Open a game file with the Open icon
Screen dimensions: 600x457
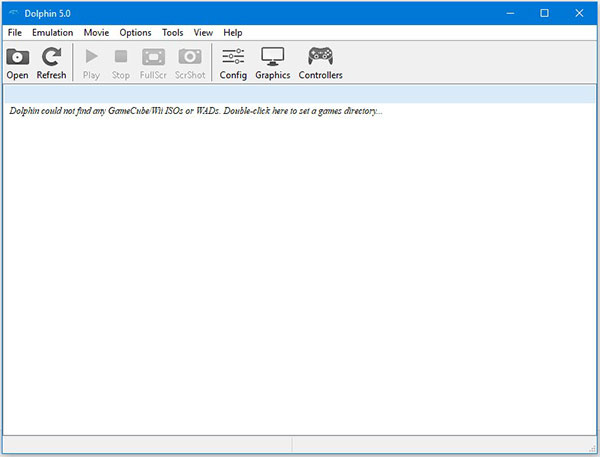[x=17, y=63]
